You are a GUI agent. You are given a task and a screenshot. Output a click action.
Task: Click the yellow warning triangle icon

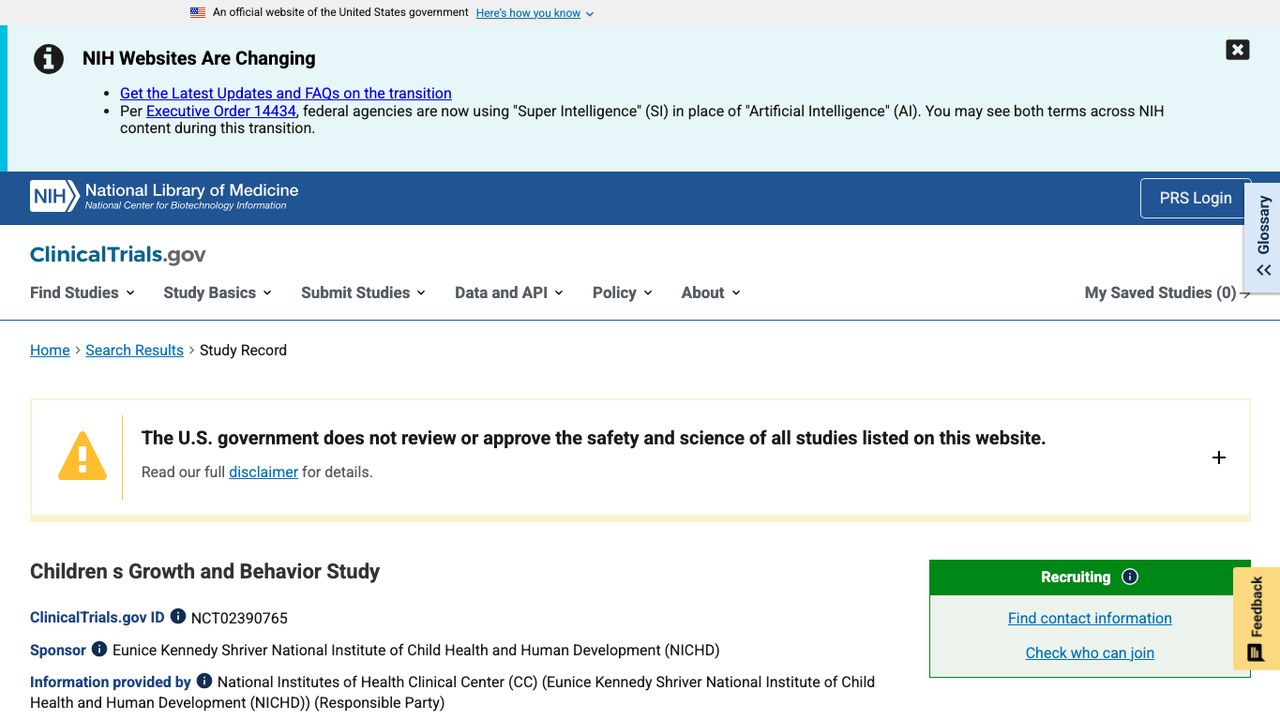pos(82,457)
